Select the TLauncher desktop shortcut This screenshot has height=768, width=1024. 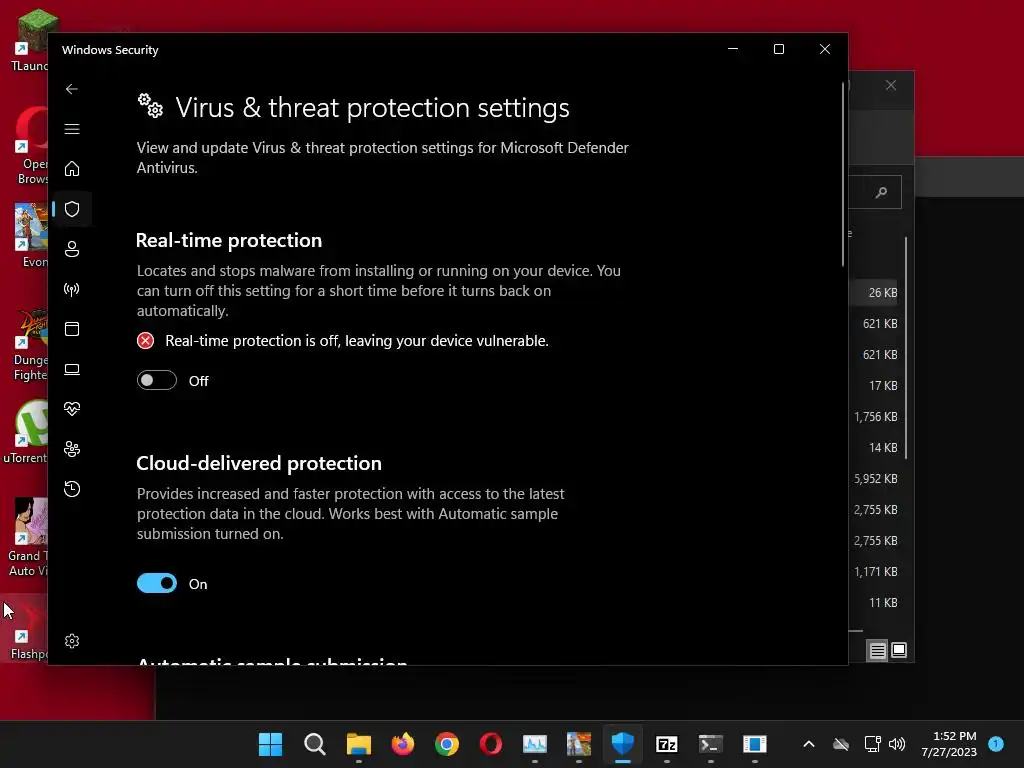[x=29, y=40]
